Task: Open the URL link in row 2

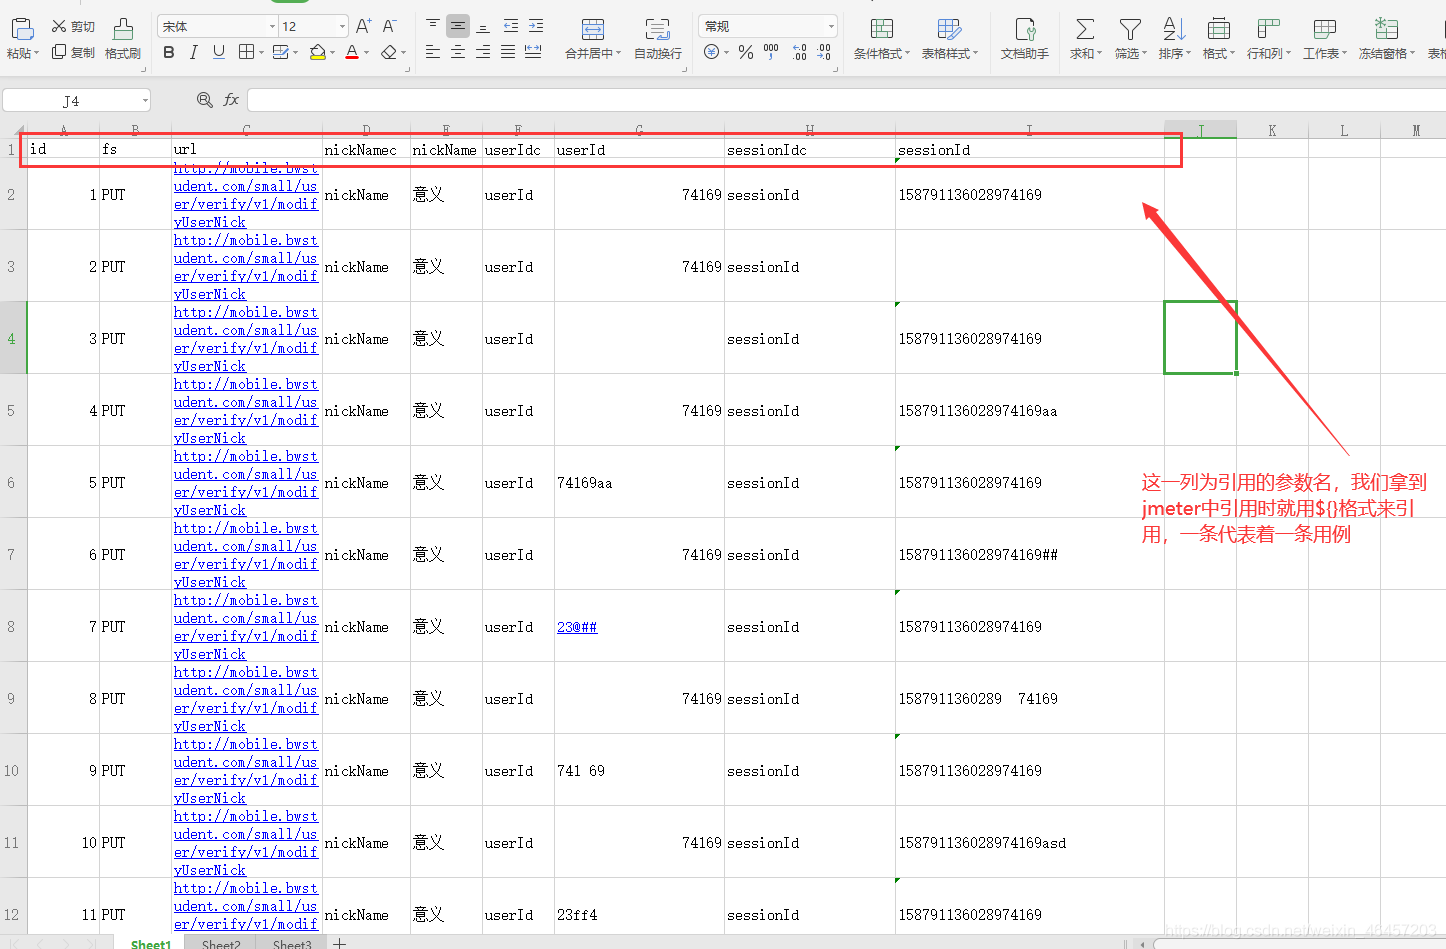Action: [246, 195]
